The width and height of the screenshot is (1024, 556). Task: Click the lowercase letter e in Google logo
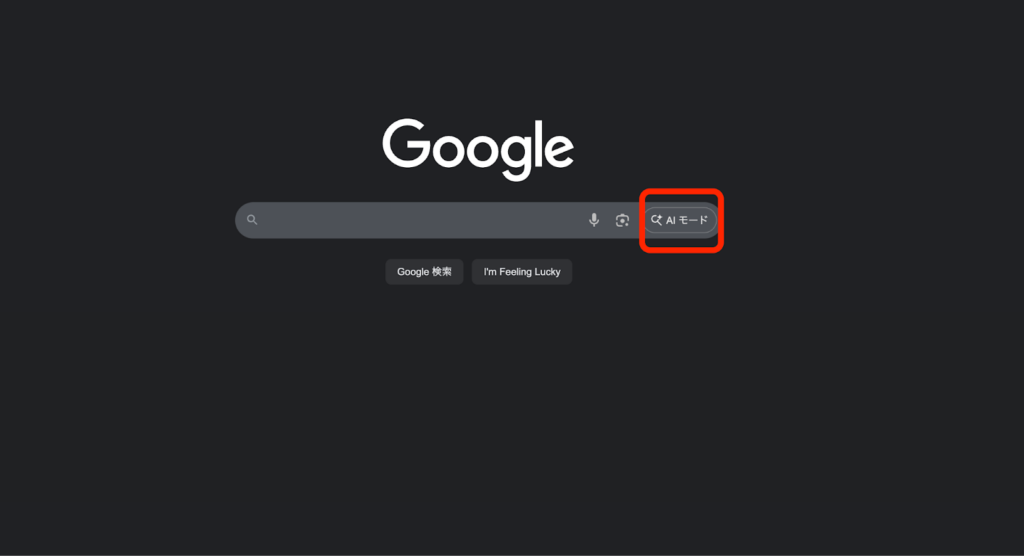pyautogui.click(x=558, y=150)
